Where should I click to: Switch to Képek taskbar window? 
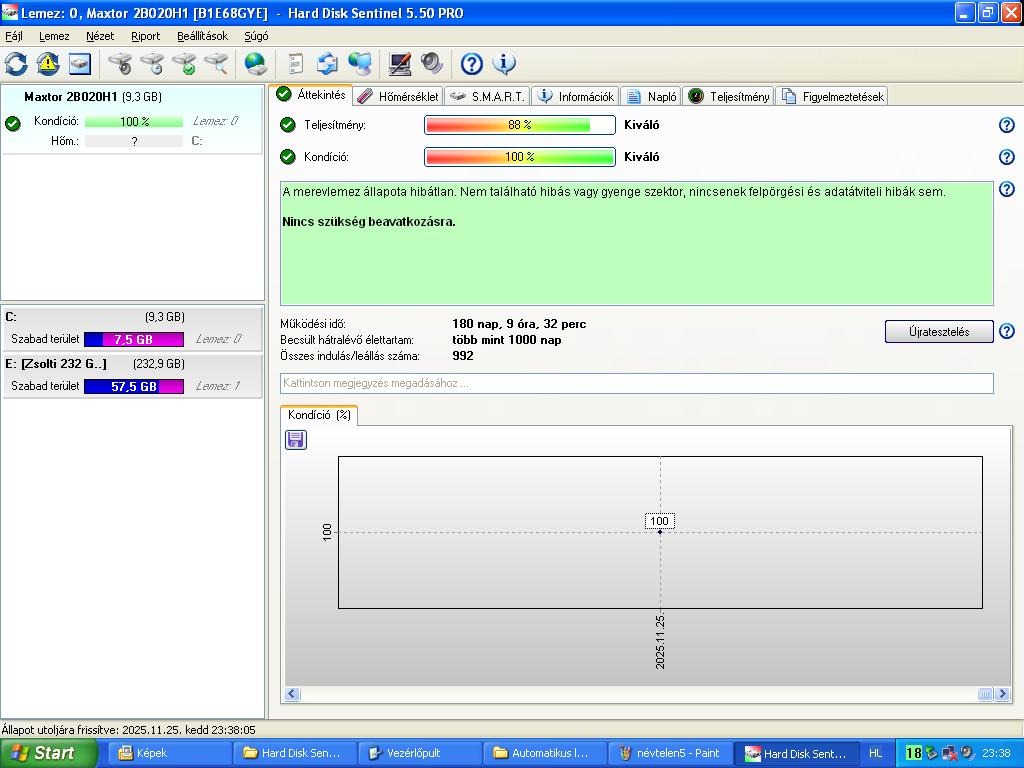168,754
